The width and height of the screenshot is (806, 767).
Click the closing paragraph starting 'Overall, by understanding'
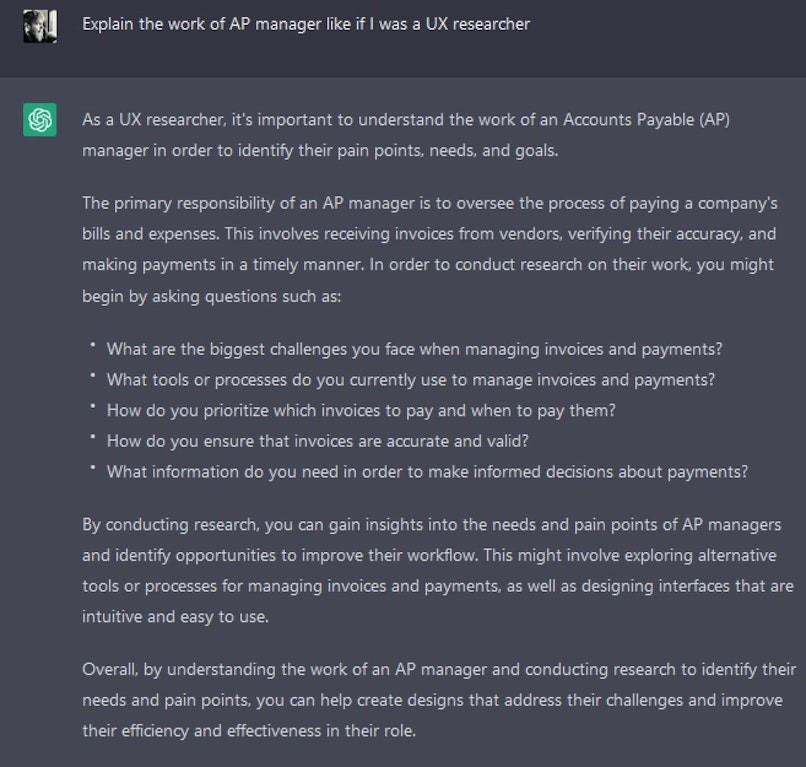[x=439, y=700]
